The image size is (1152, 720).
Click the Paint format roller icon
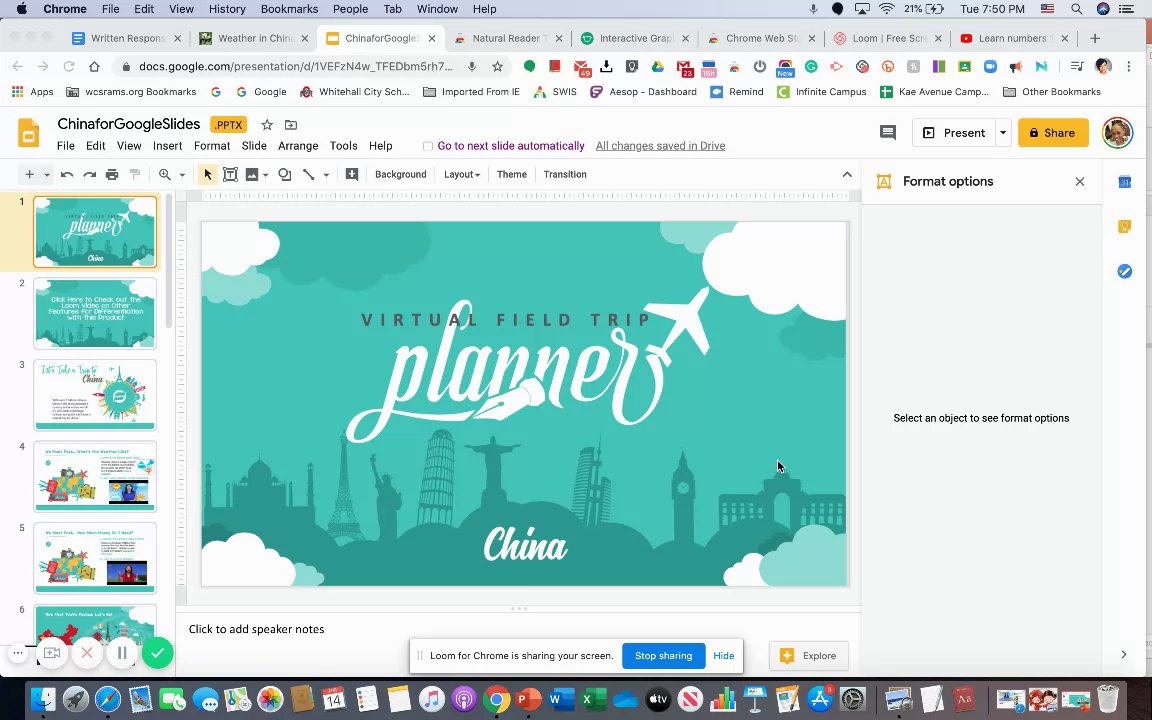point(134,174)
